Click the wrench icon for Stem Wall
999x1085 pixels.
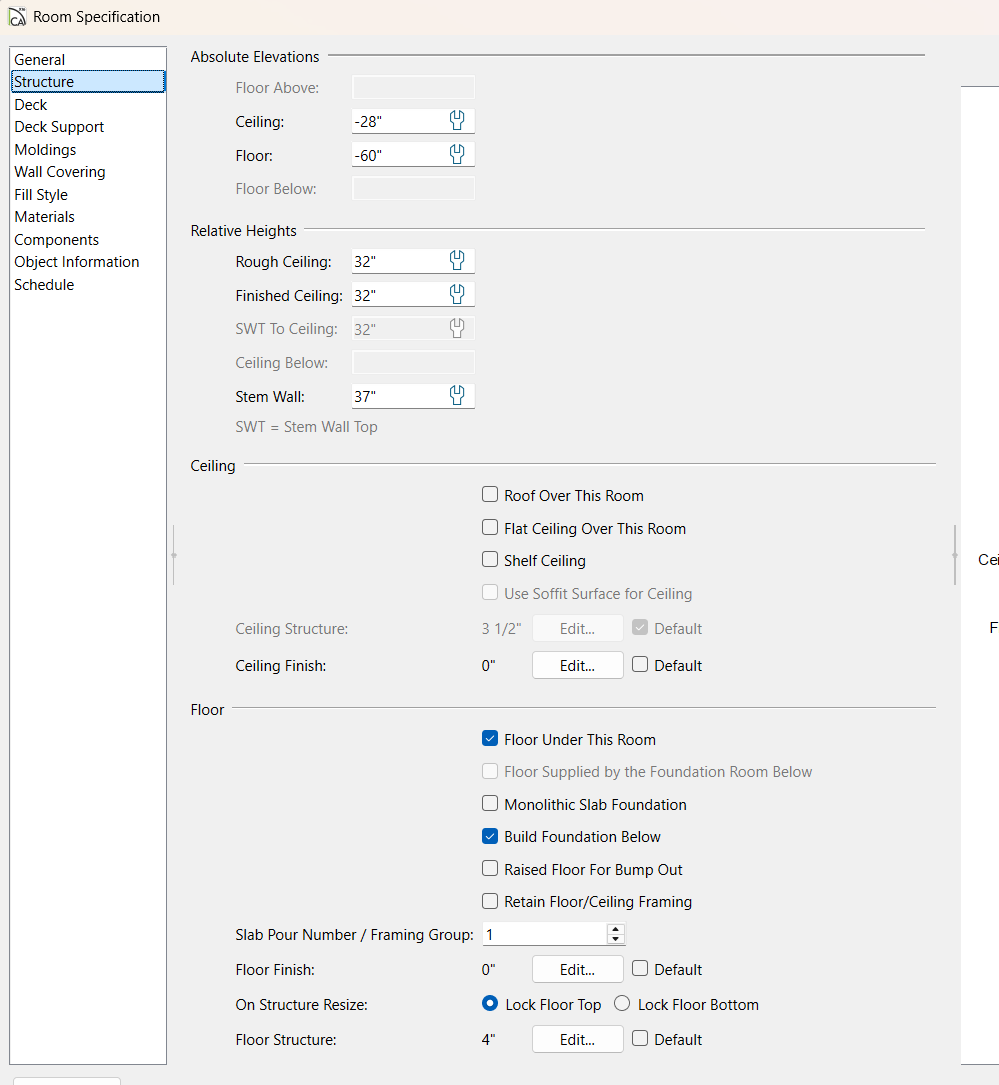coord(457,395)
